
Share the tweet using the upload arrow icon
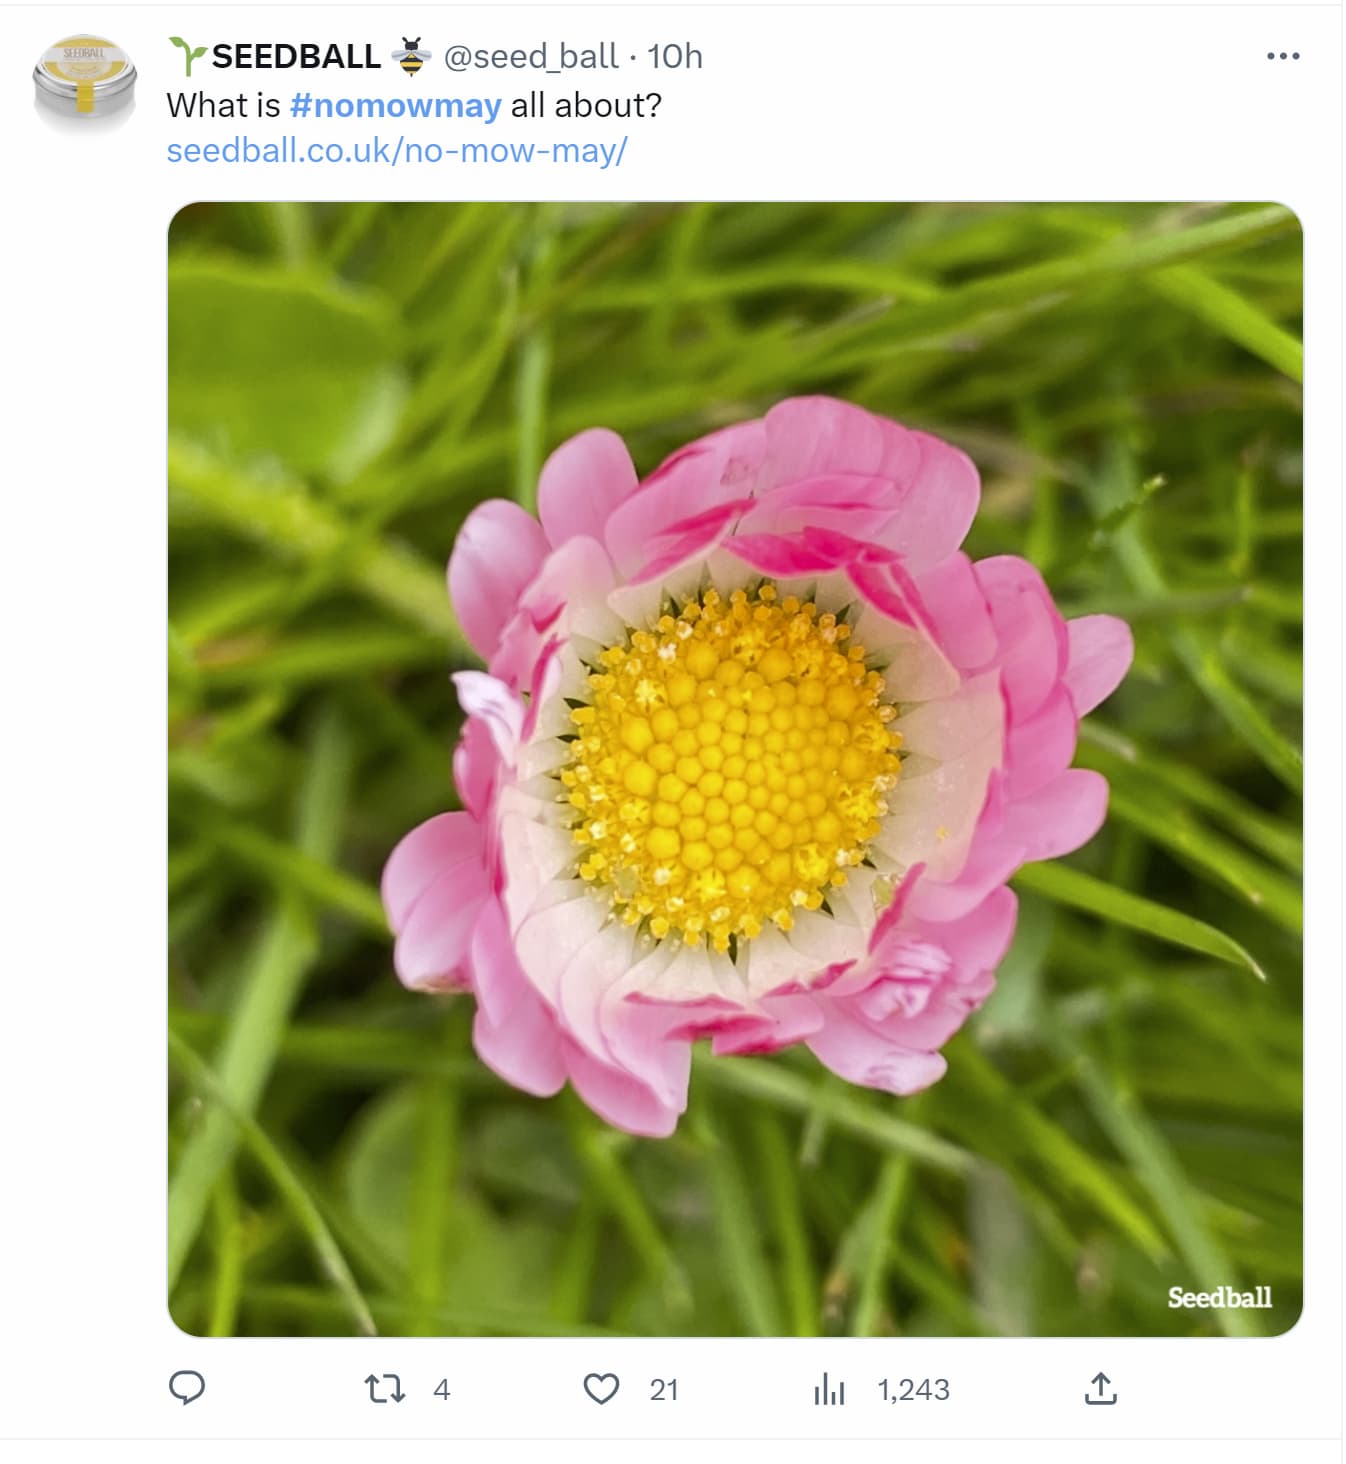[1100, 1389]
